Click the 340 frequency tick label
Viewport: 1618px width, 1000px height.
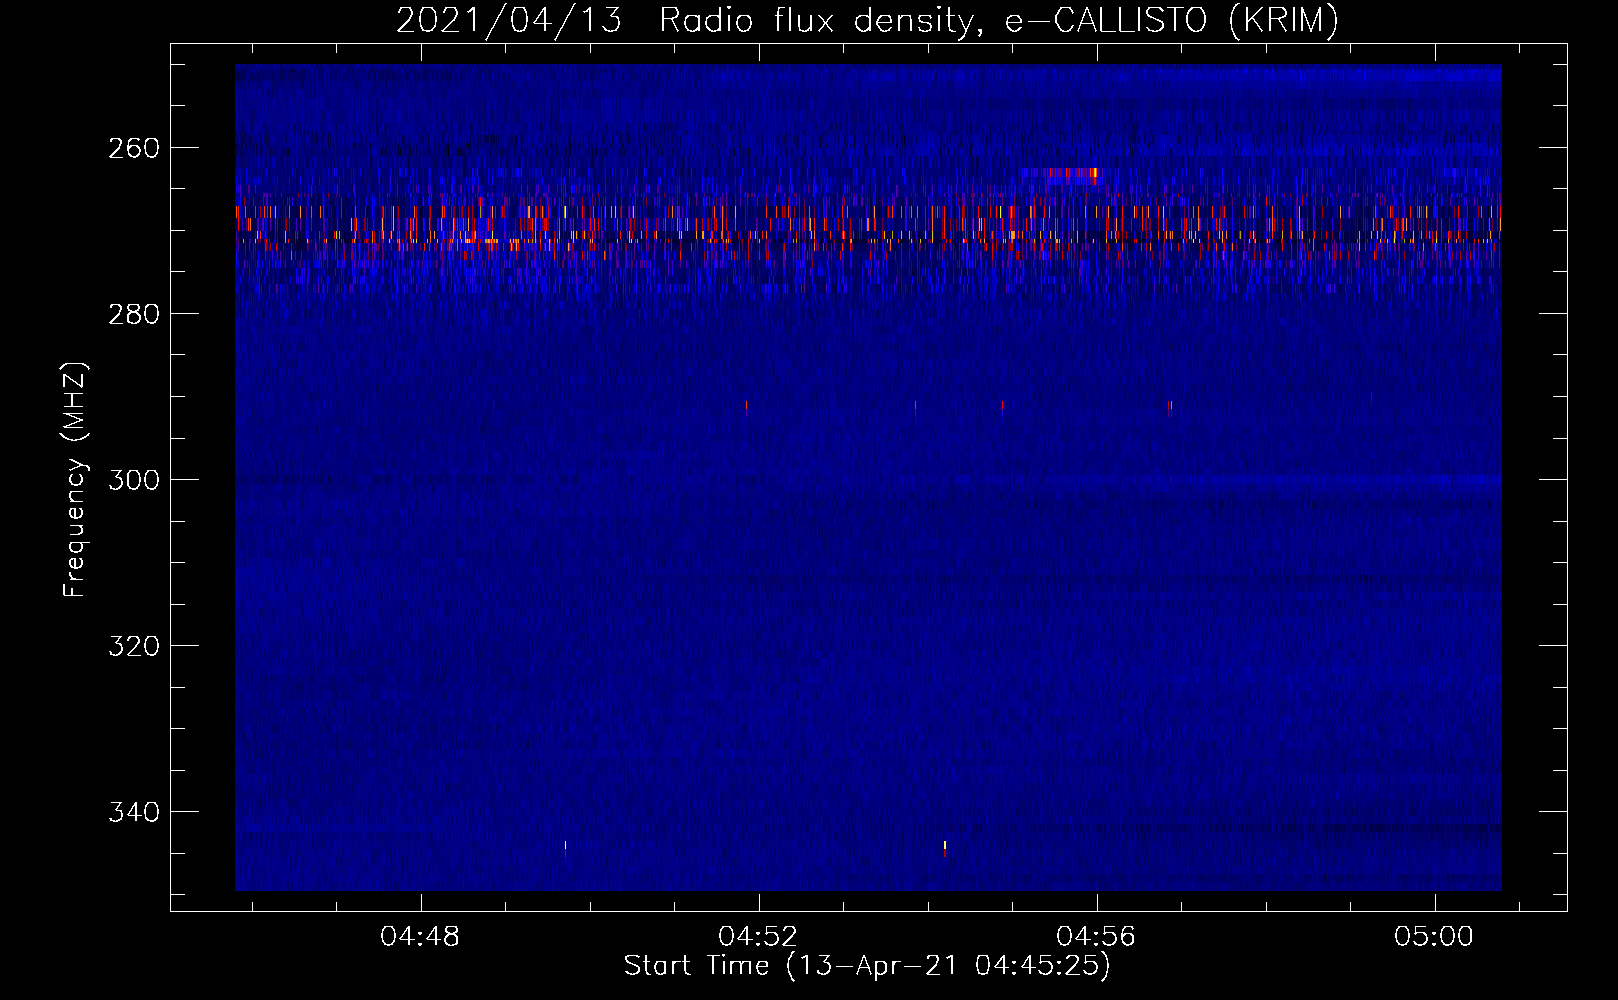coord(133,812)
